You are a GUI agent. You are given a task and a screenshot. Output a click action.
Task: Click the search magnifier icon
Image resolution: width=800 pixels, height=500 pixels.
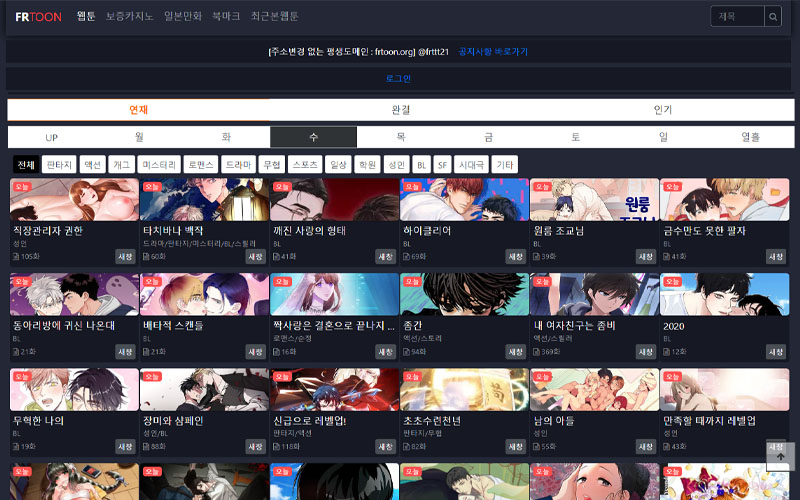tap(773, 16)
